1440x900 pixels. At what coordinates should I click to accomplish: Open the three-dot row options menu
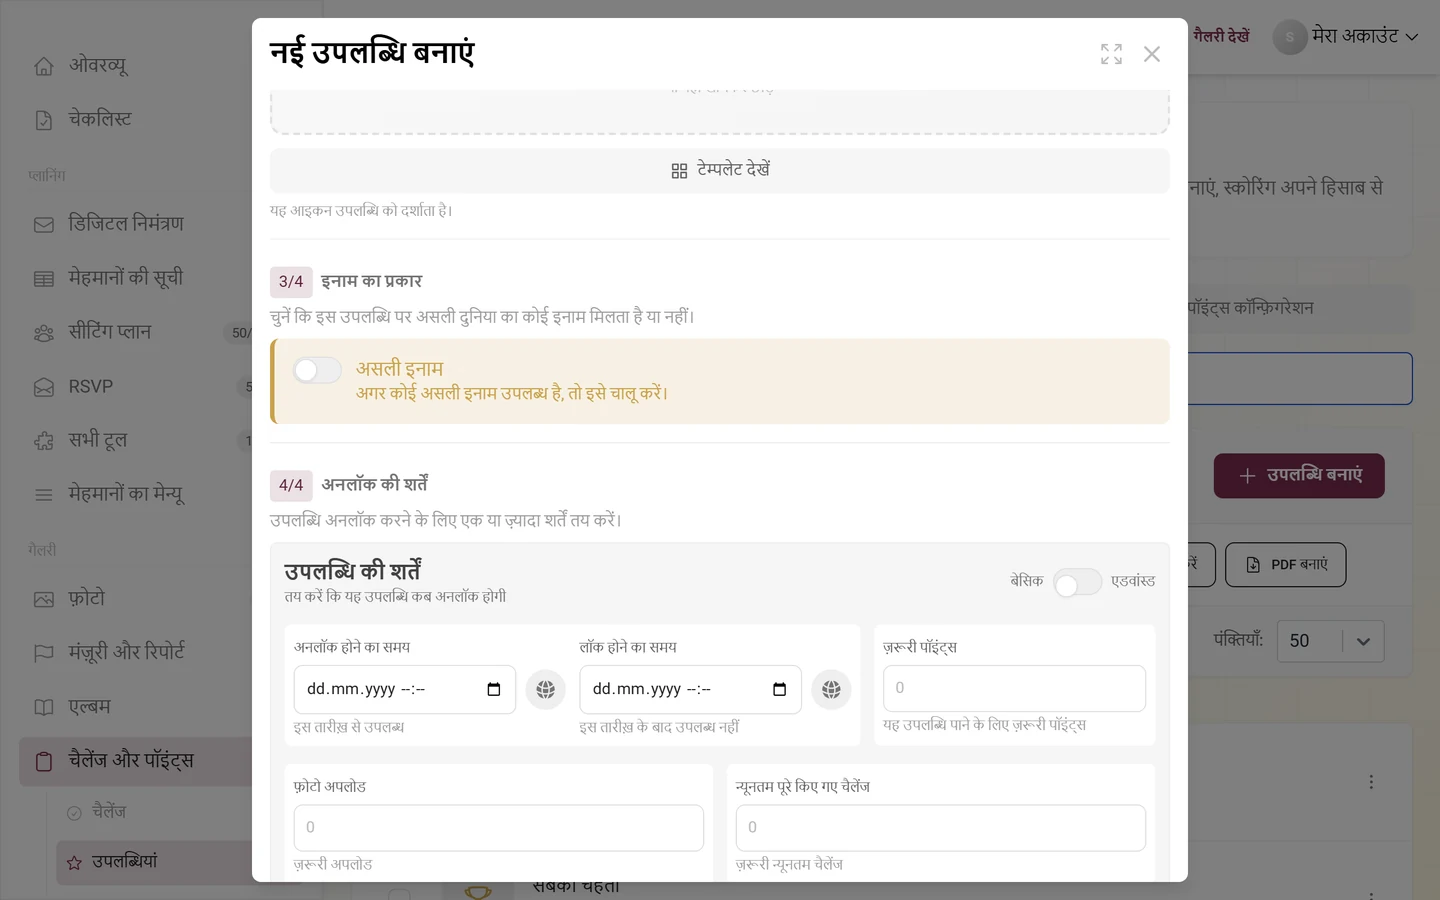coord(1371,782)
